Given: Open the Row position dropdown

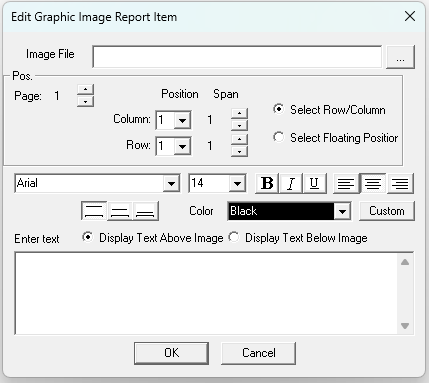Looking at the screenshot, I should pos(182,146).
